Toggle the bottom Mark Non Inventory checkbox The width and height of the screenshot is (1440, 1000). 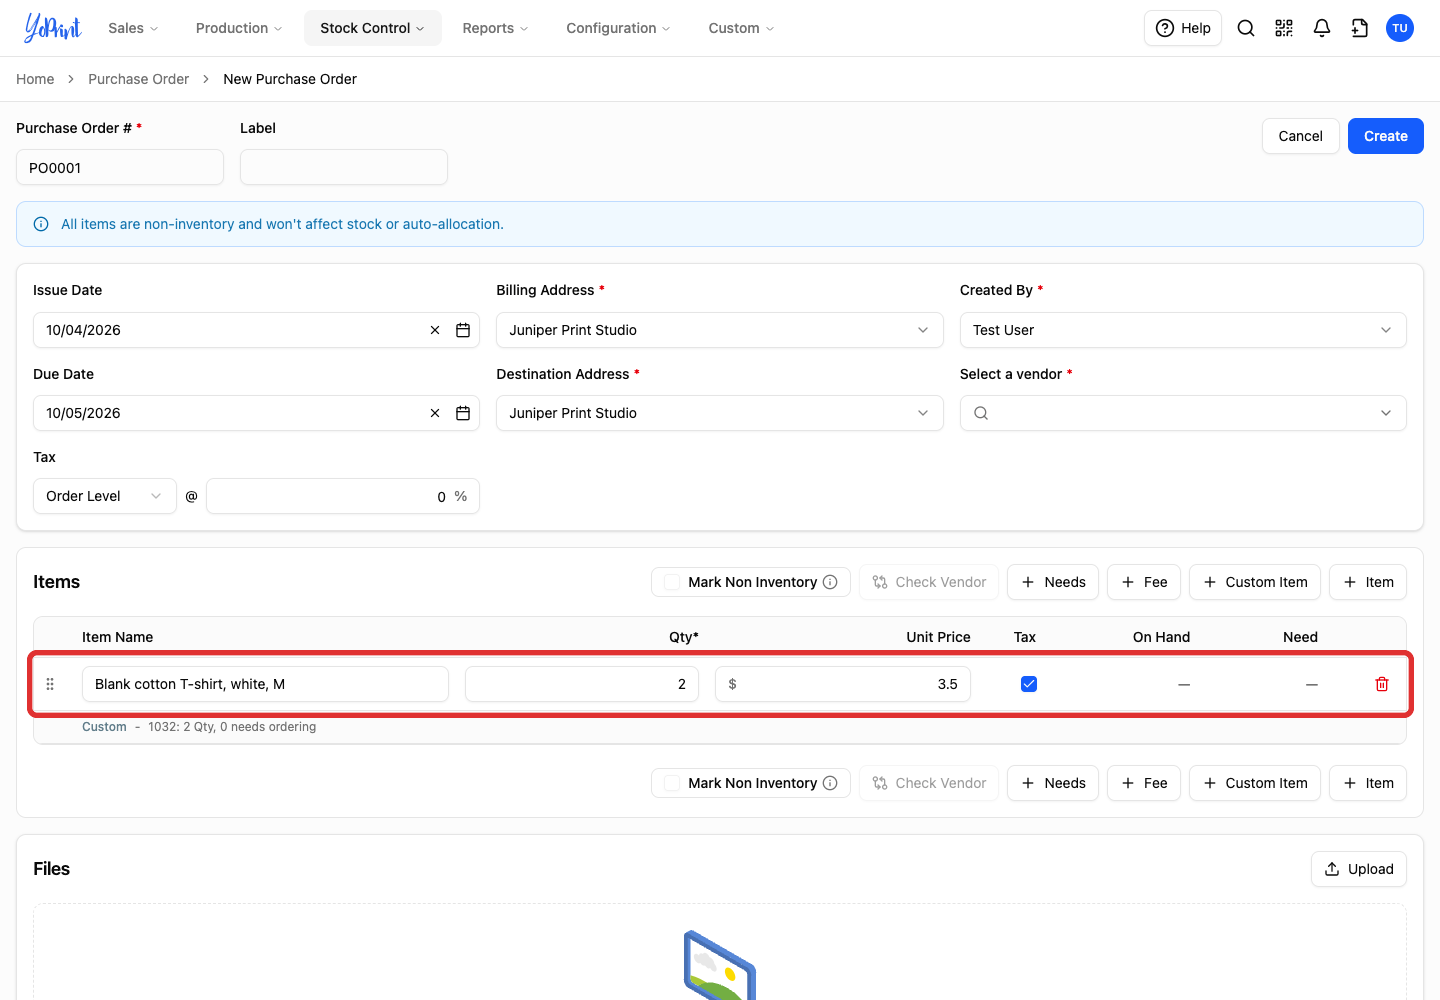tap(672, 783)
